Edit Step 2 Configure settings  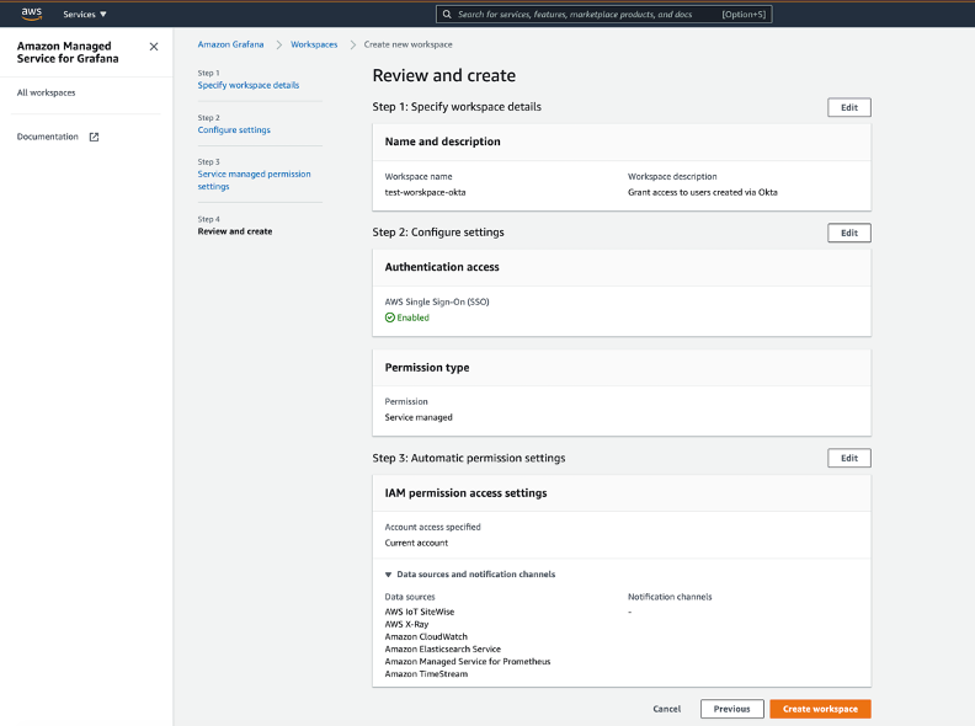pyautogui.click(x=848, y=232)
